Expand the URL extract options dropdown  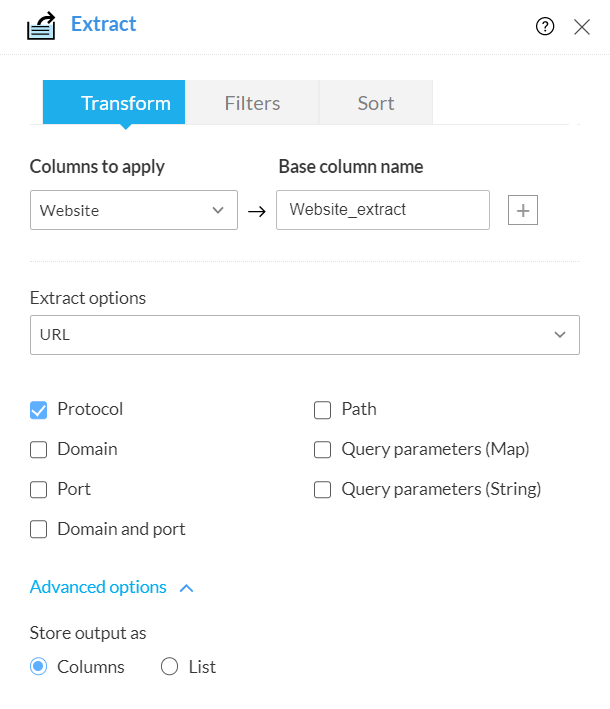(x=305, y=335)
